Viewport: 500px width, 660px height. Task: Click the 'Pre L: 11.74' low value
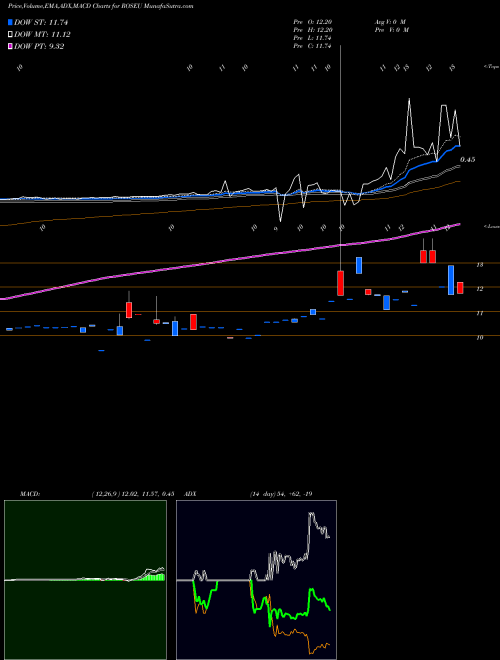(x=312, y=38)
